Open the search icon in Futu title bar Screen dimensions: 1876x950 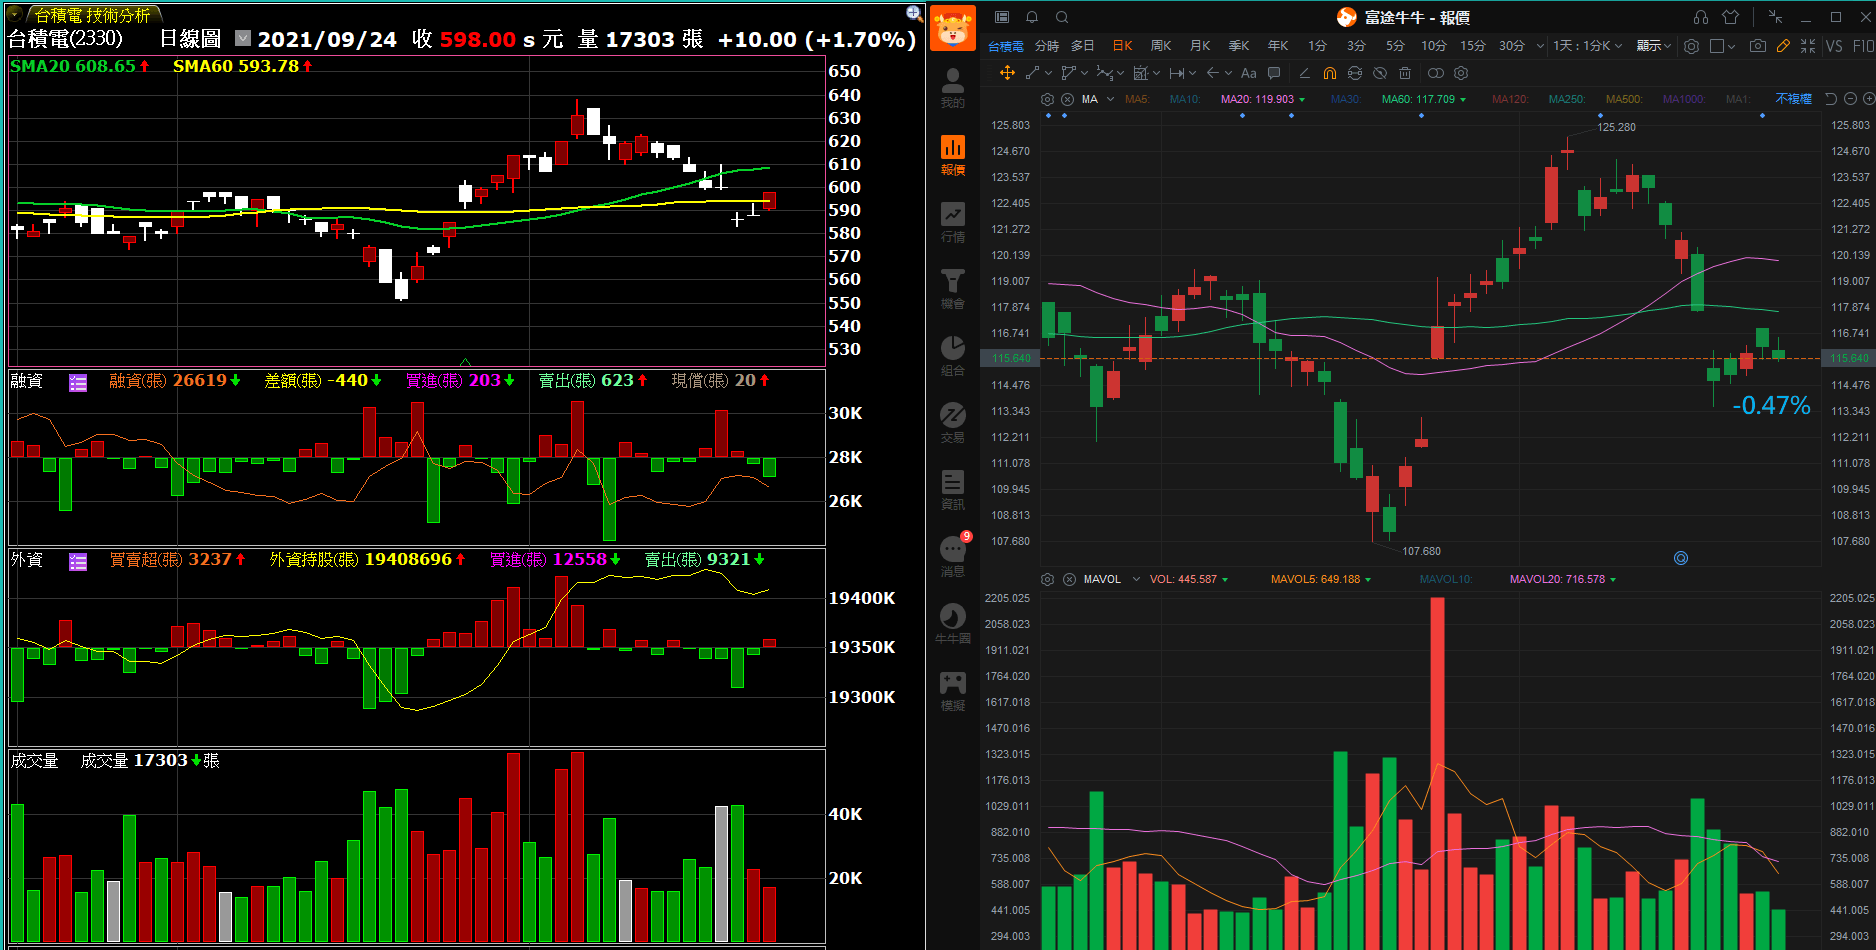coord(1062,17)
